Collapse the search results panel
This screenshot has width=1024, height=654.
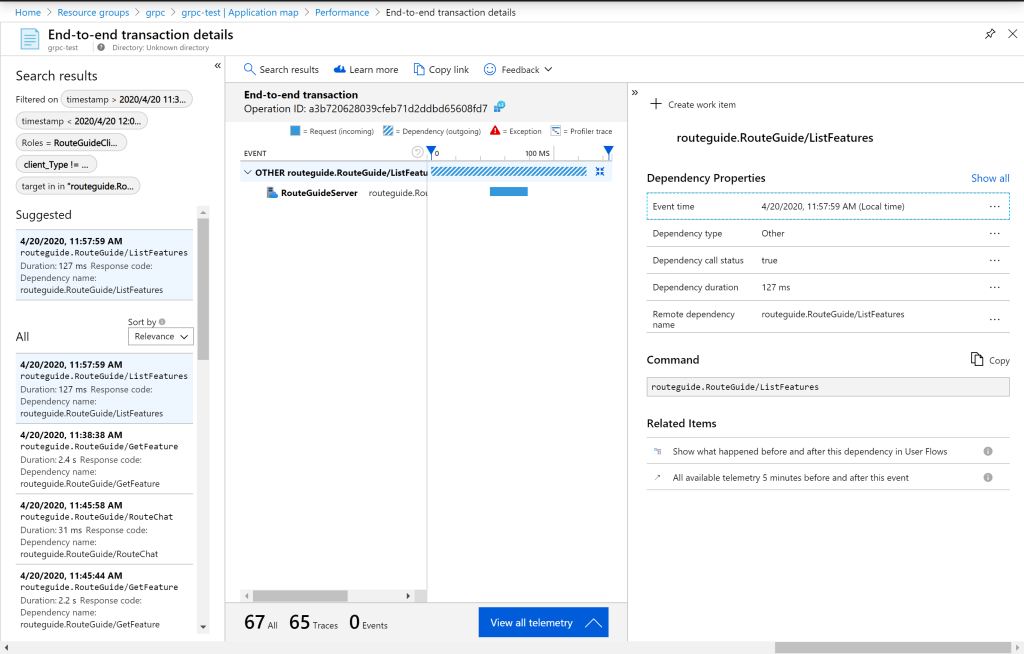[x=218, y=66]
